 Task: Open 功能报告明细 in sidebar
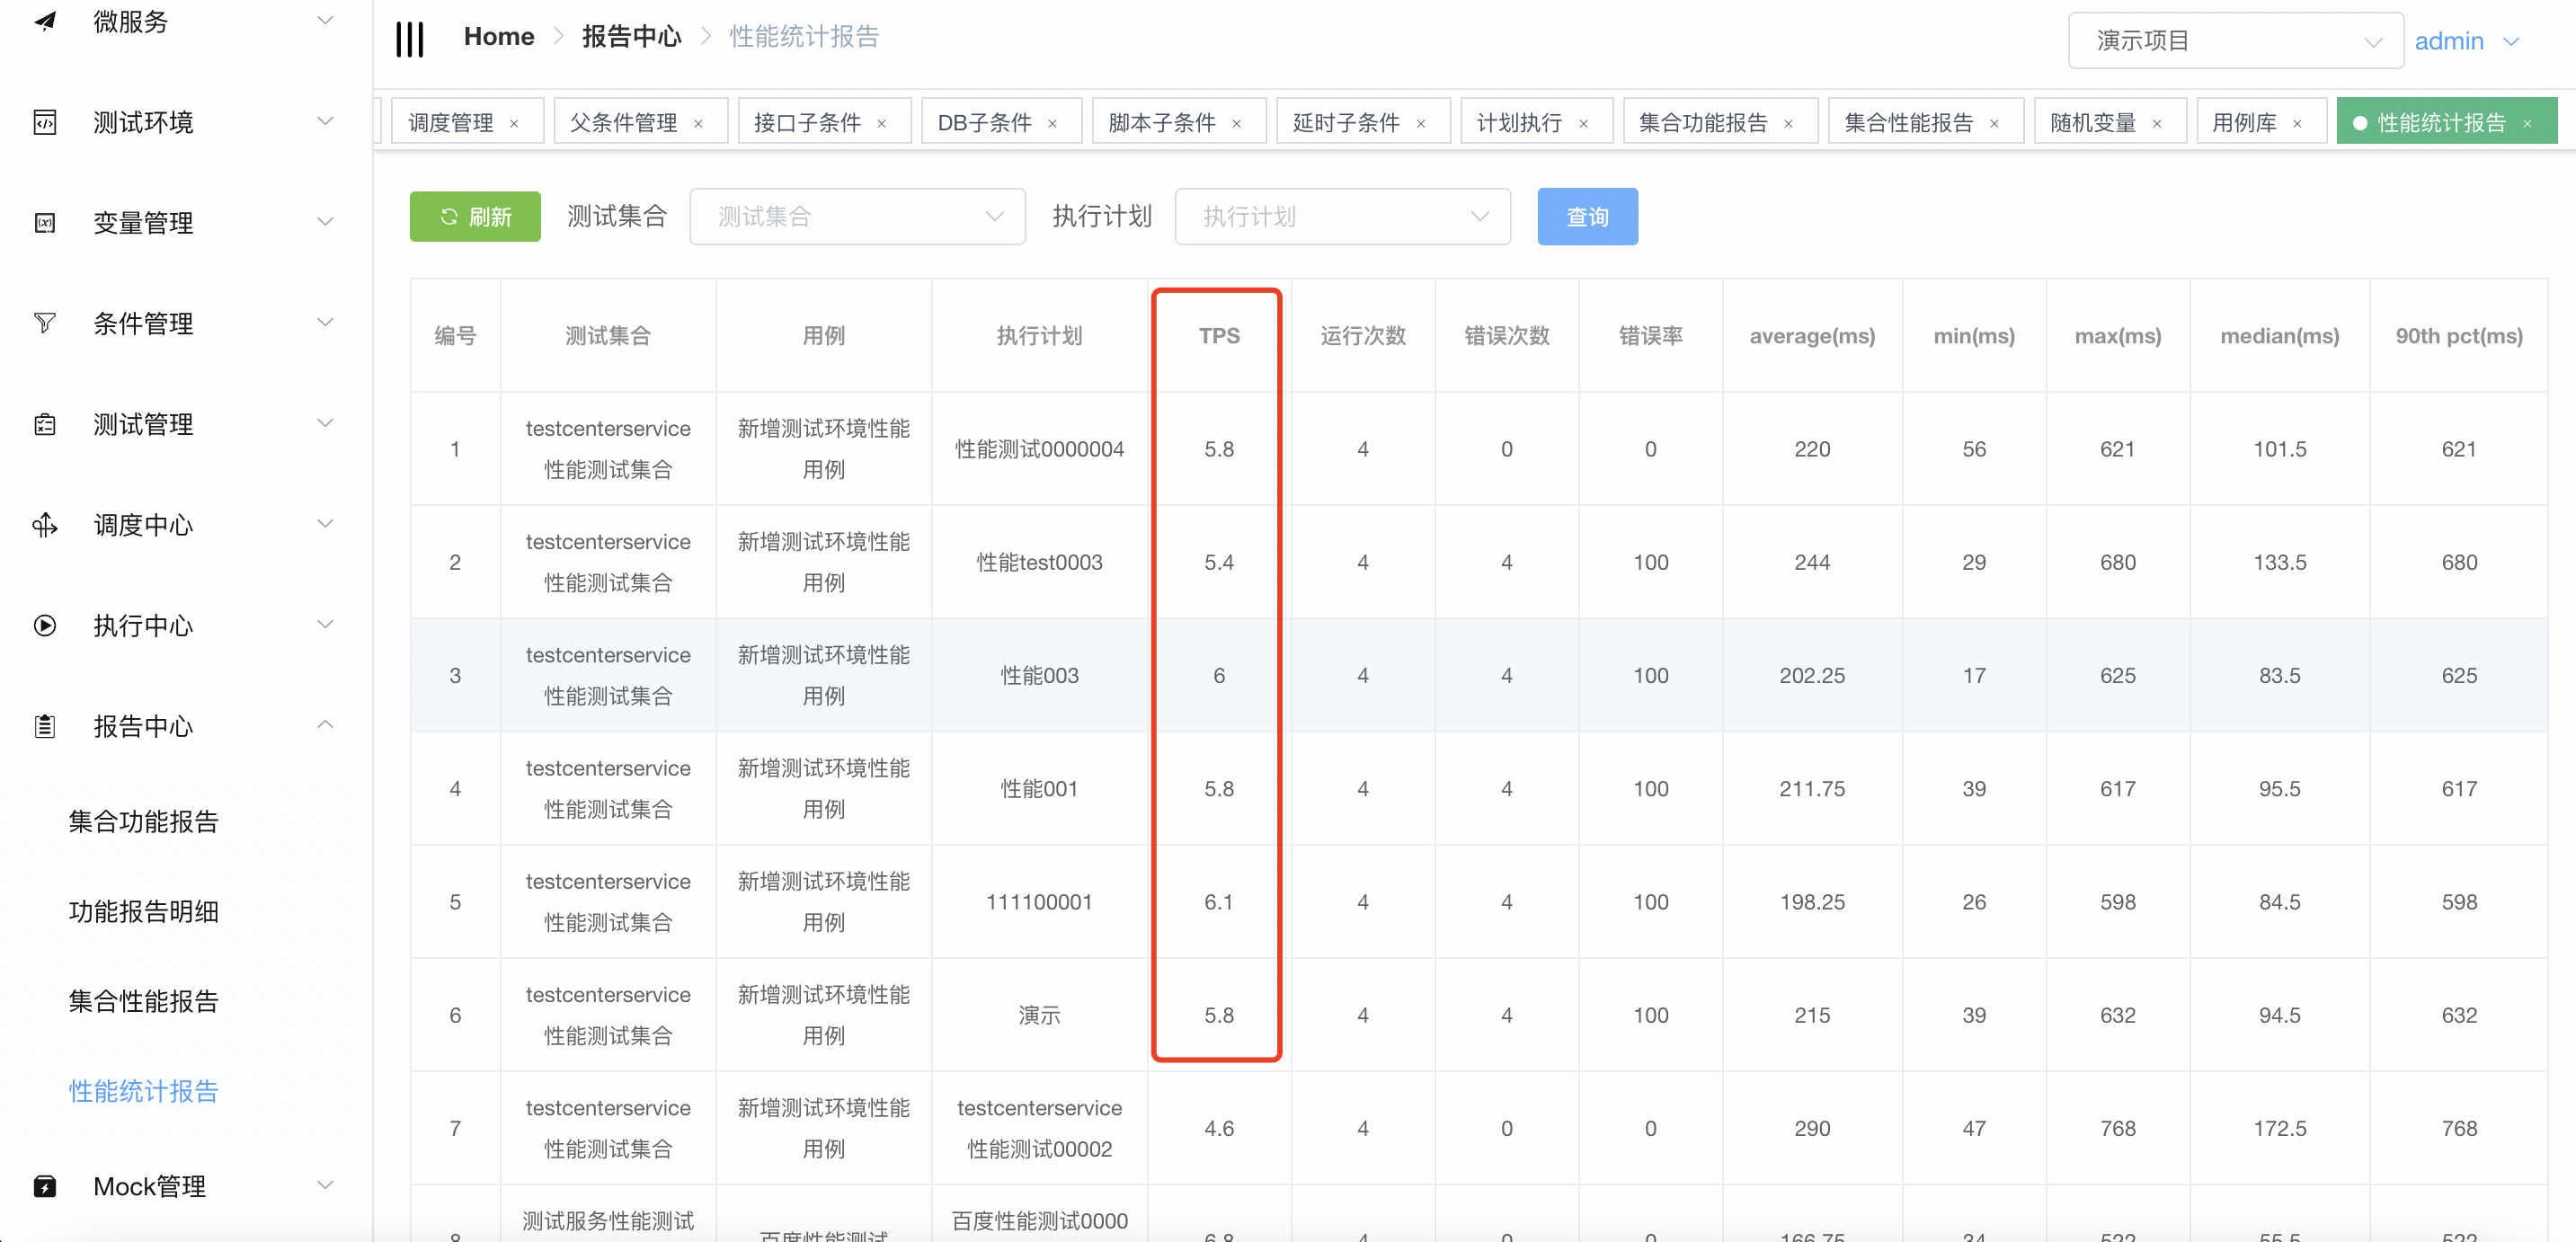click(143, 912)
